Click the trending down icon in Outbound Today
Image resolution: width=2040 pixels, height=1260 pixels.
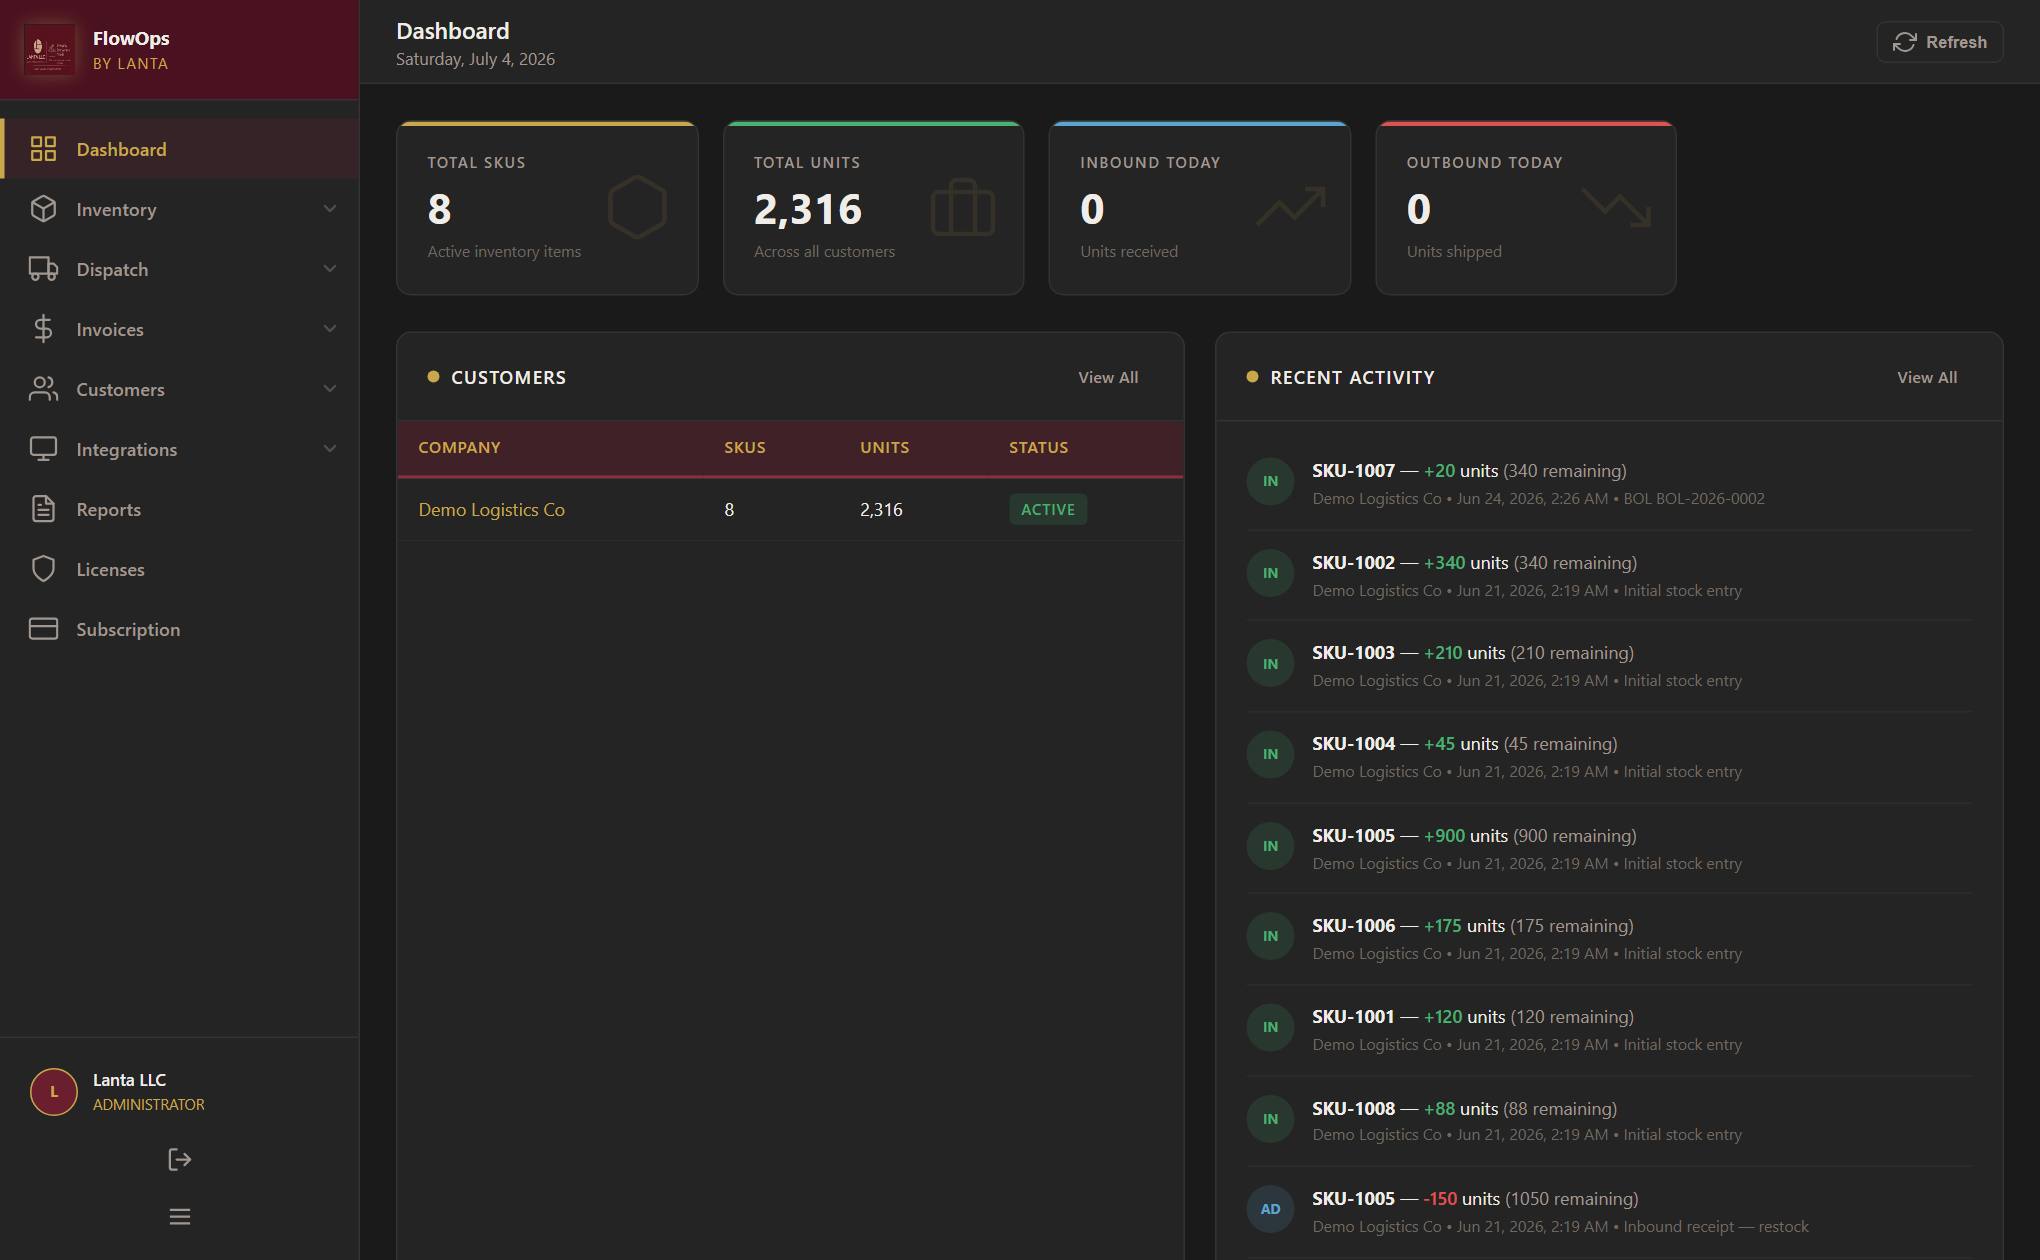pyautogui.click(x=1616, y=207)
